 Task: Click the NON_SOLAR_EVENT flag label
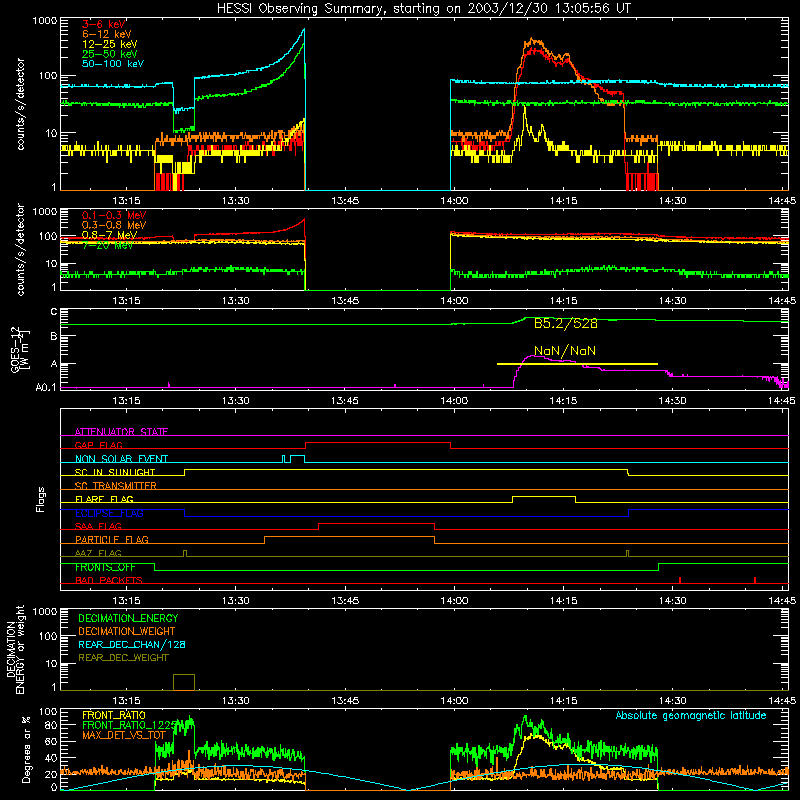click(121, 459)
